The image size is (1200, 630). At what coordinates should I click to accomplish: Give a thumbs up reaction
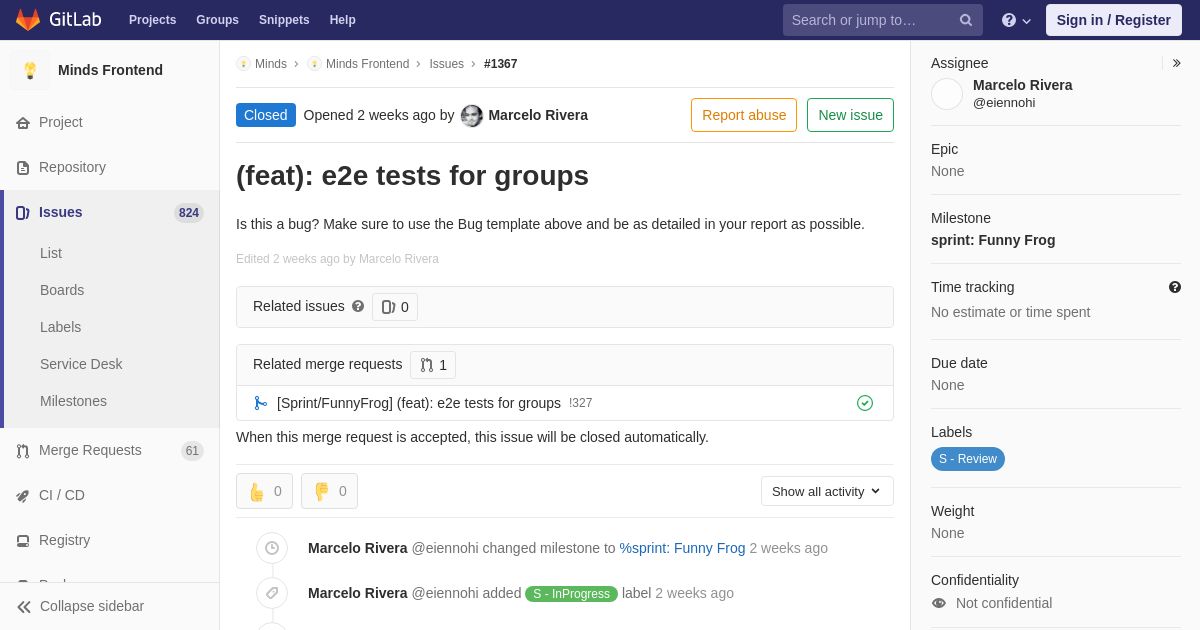pyautogui.click(x=264, y=491)
